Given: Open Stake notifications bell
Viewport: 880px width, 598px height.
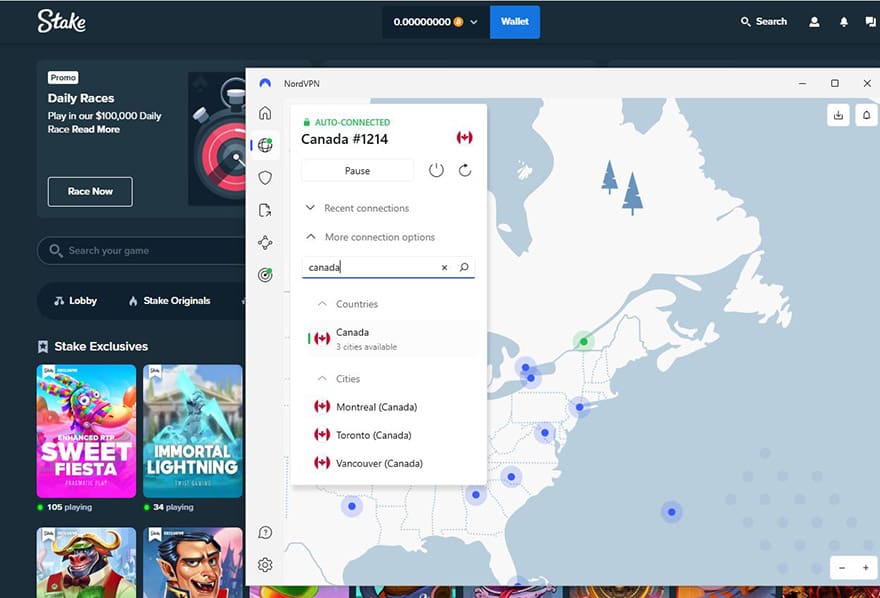Looking at the screenshot, I should point(844,22).
